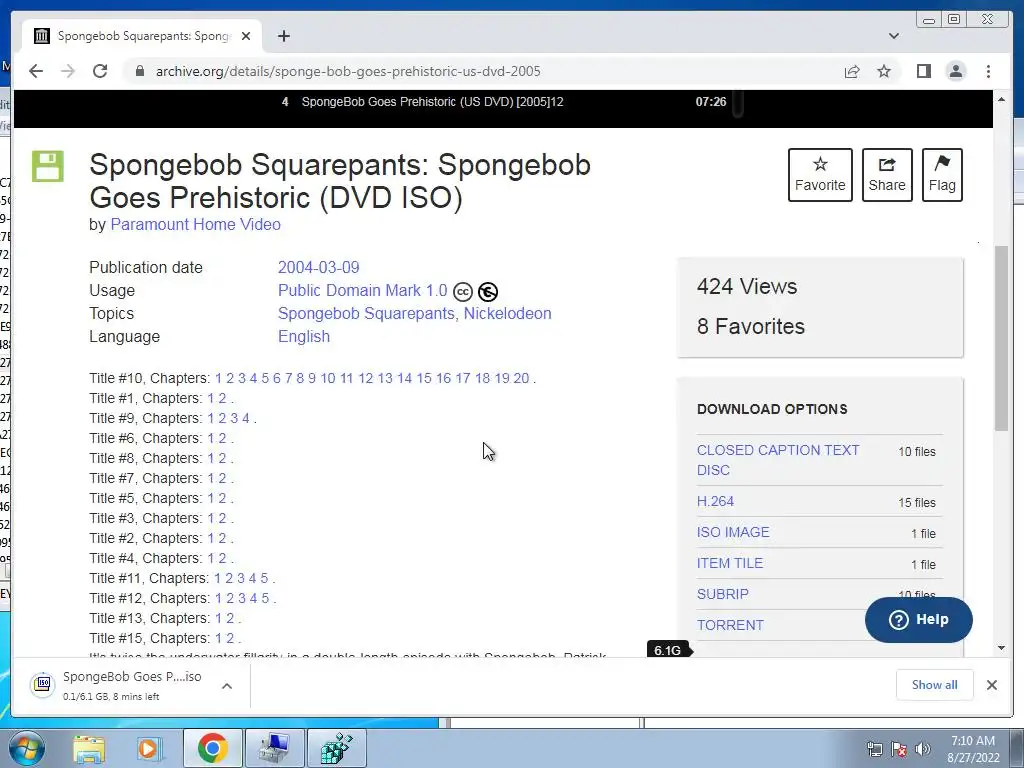Image resolution: width=1024 pixels, height=768 pixels.
Task: Open publication date 2004-03-09
Action: point(318,267)
